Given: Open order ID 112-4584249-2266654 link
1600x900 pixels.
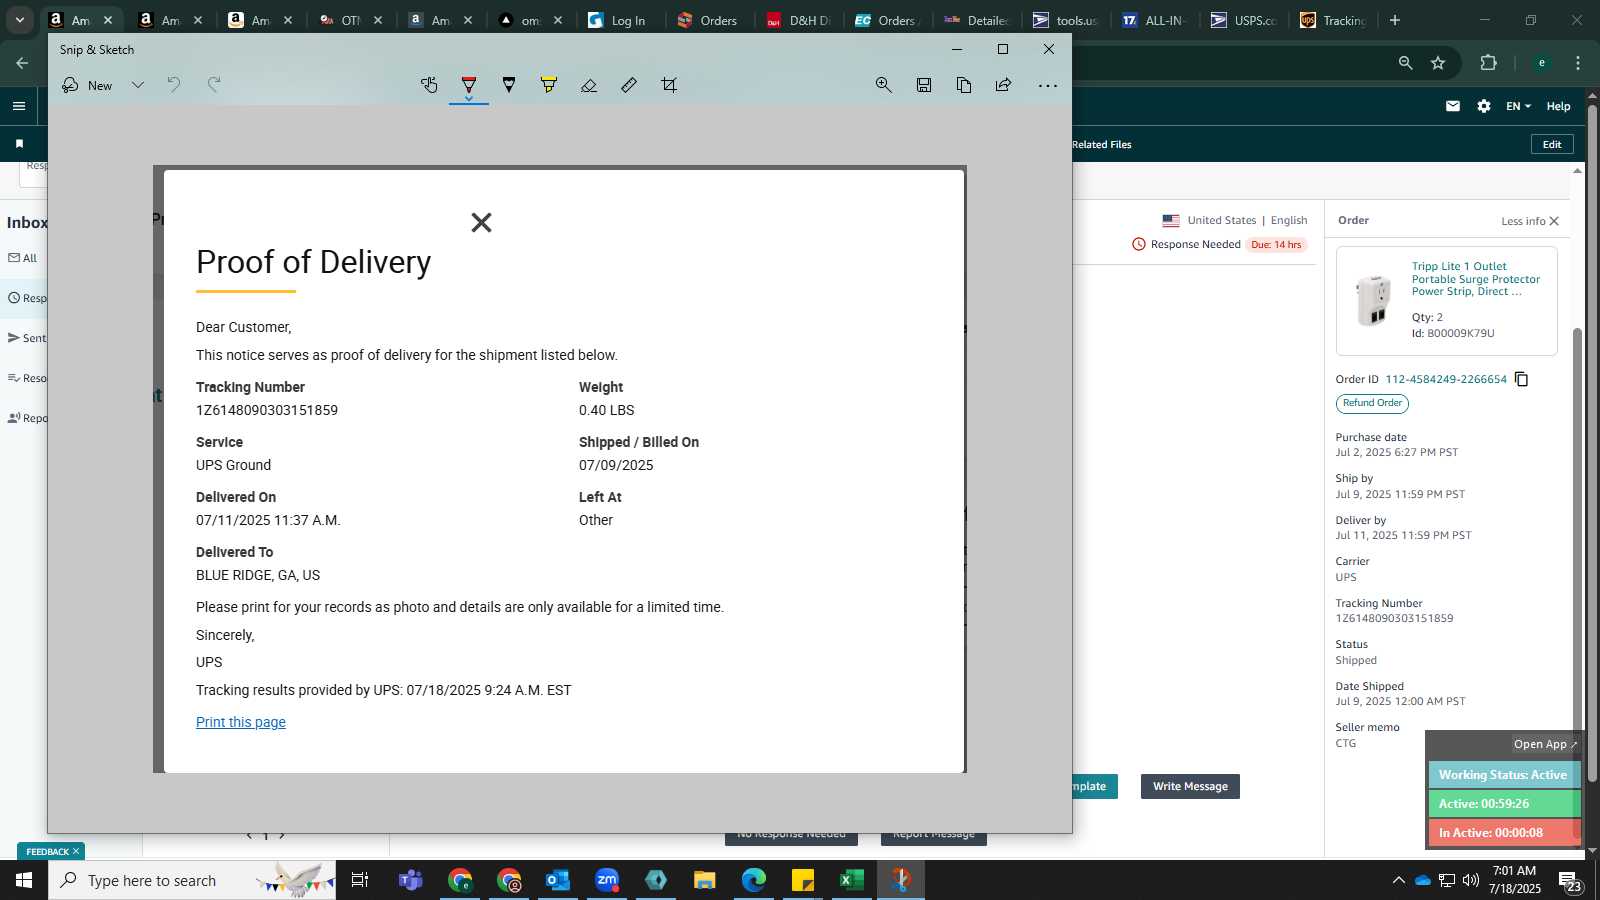Looking at the screenshot, I should click(x=1446, y=379).
